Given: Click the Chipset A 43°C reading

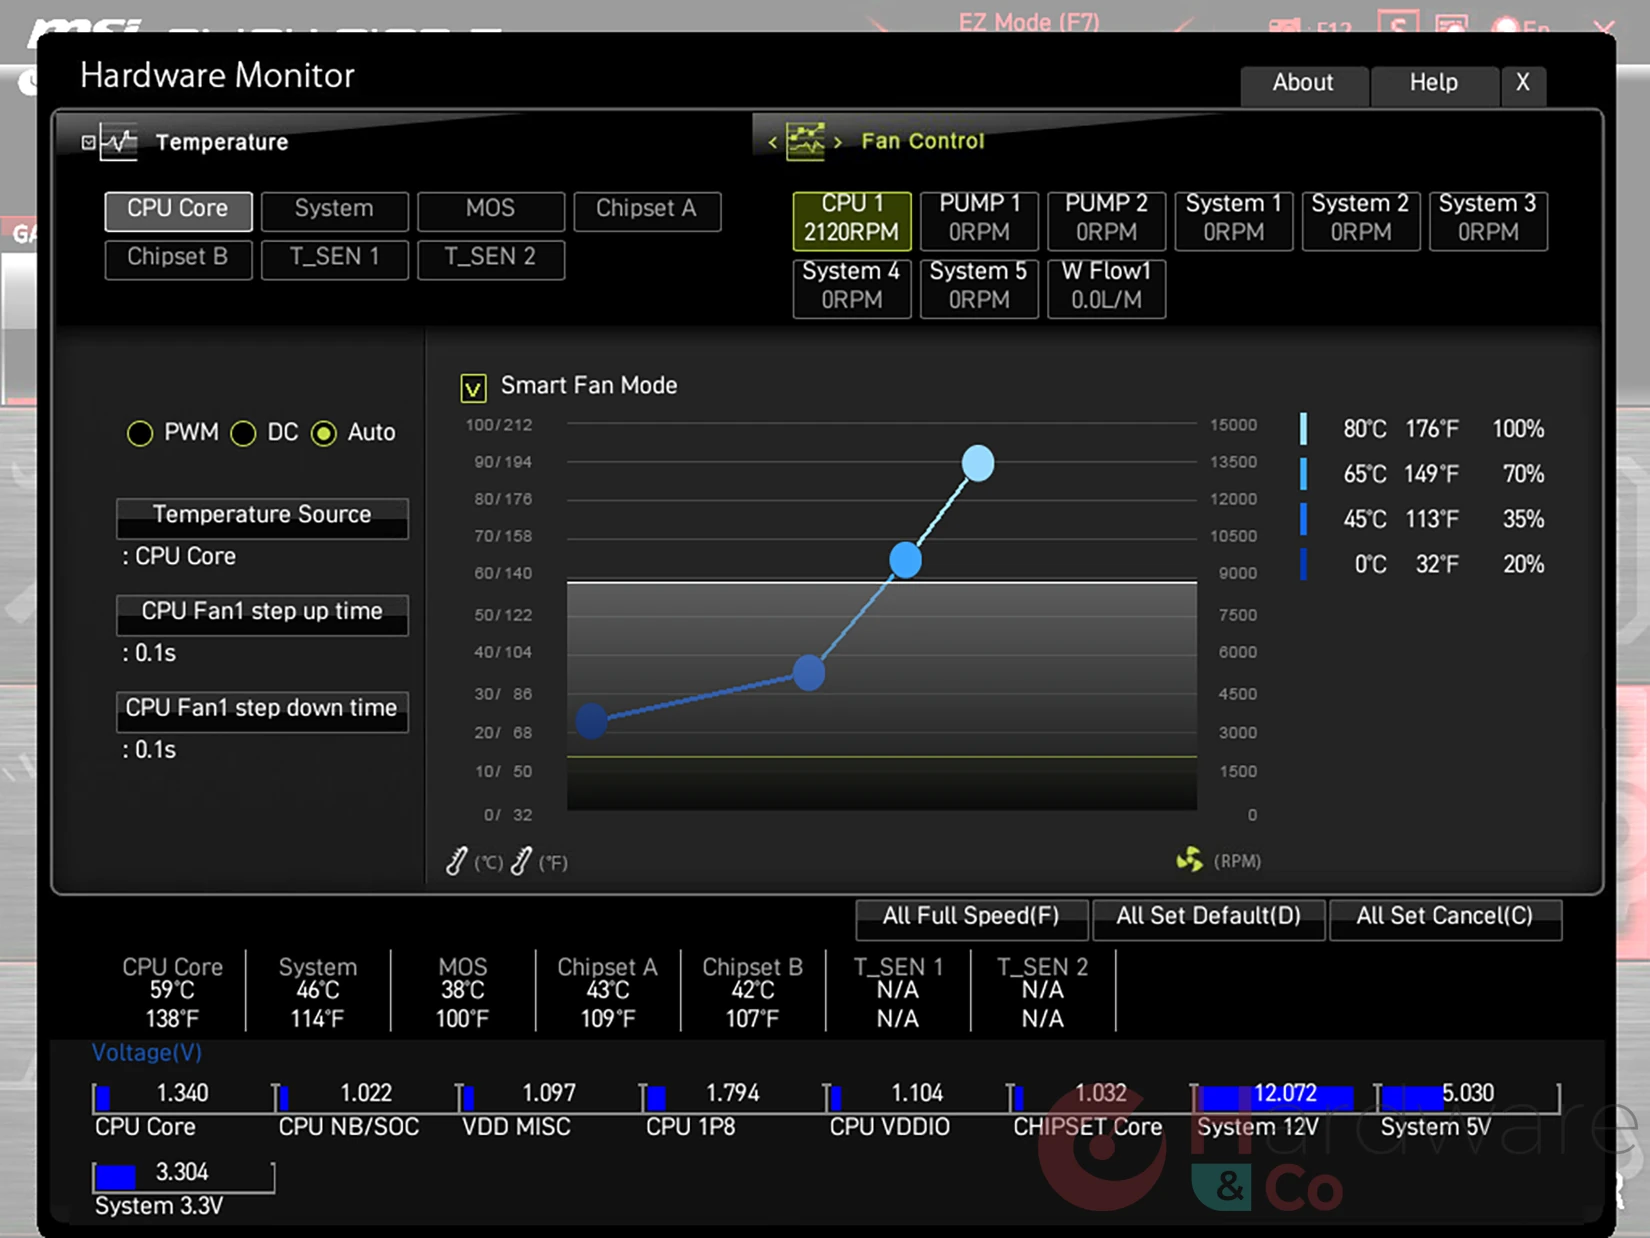Looking at the screenshot, I should (x=607, y=991).
